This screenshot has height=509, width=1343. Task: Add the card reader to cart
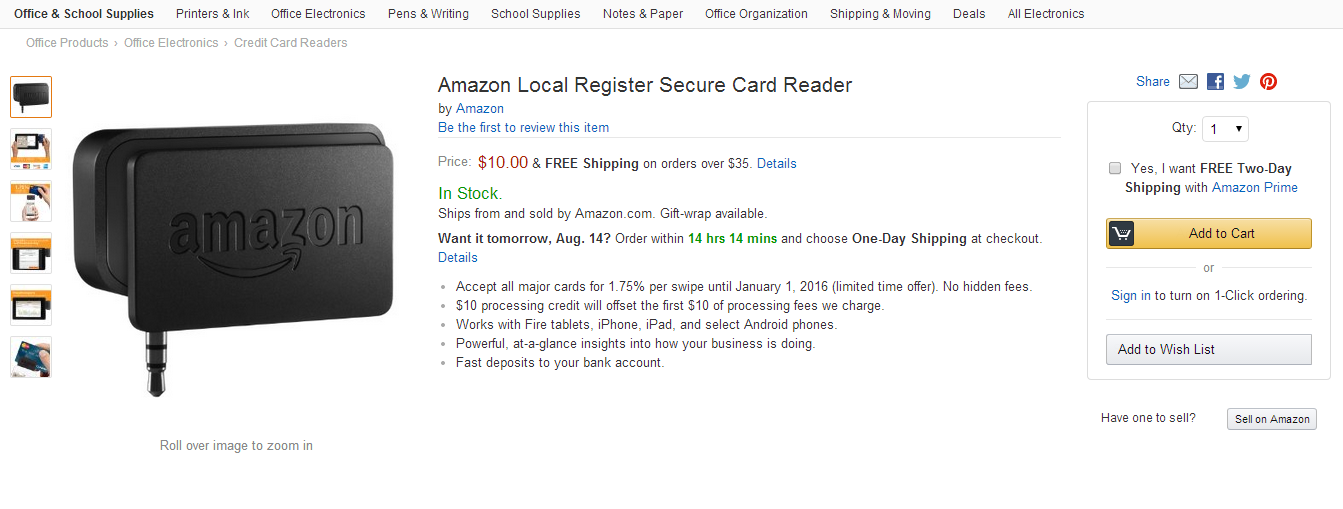pyautogui.click(x=1209, y=233)
